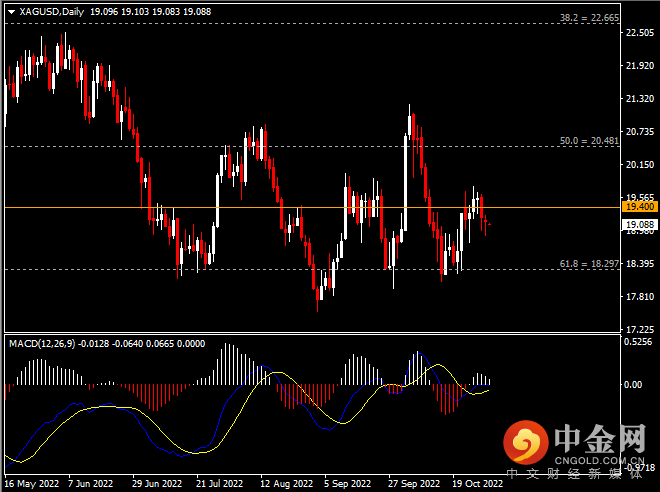Click the MACD values -0.0128 -0.0640 0.0665 0.0000
This screenshot has width=660, height=492.
click(x=142, y=344)
